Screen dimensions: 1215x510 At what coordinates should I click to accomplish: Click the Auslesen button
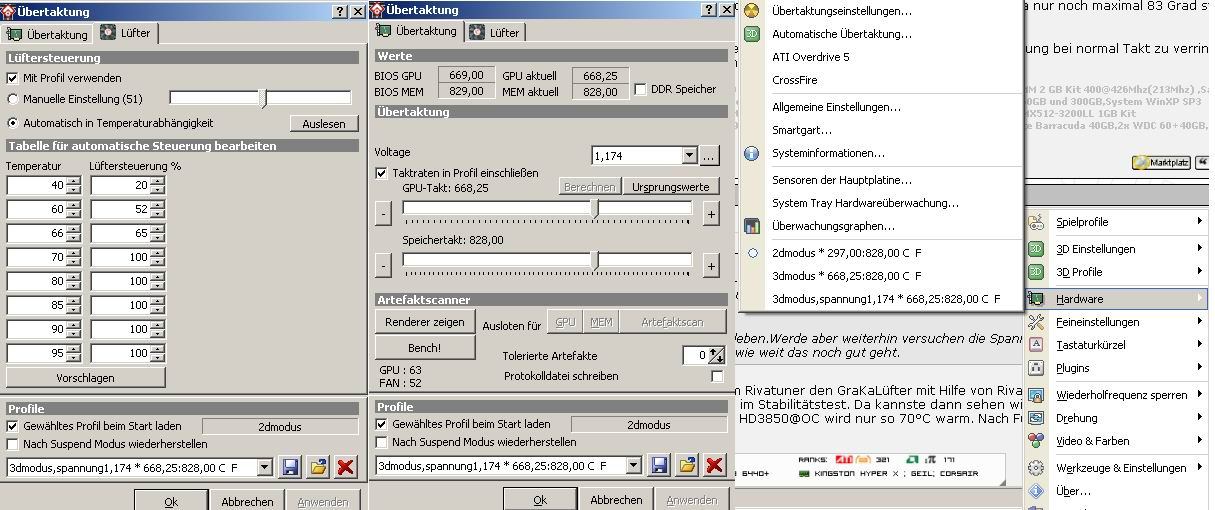pos(324,124)
